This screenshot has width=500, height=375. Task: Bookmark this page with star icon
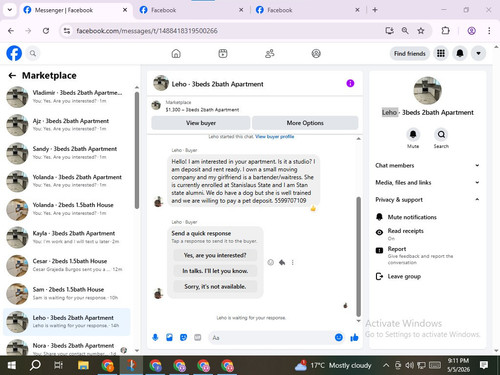point(421,31)
